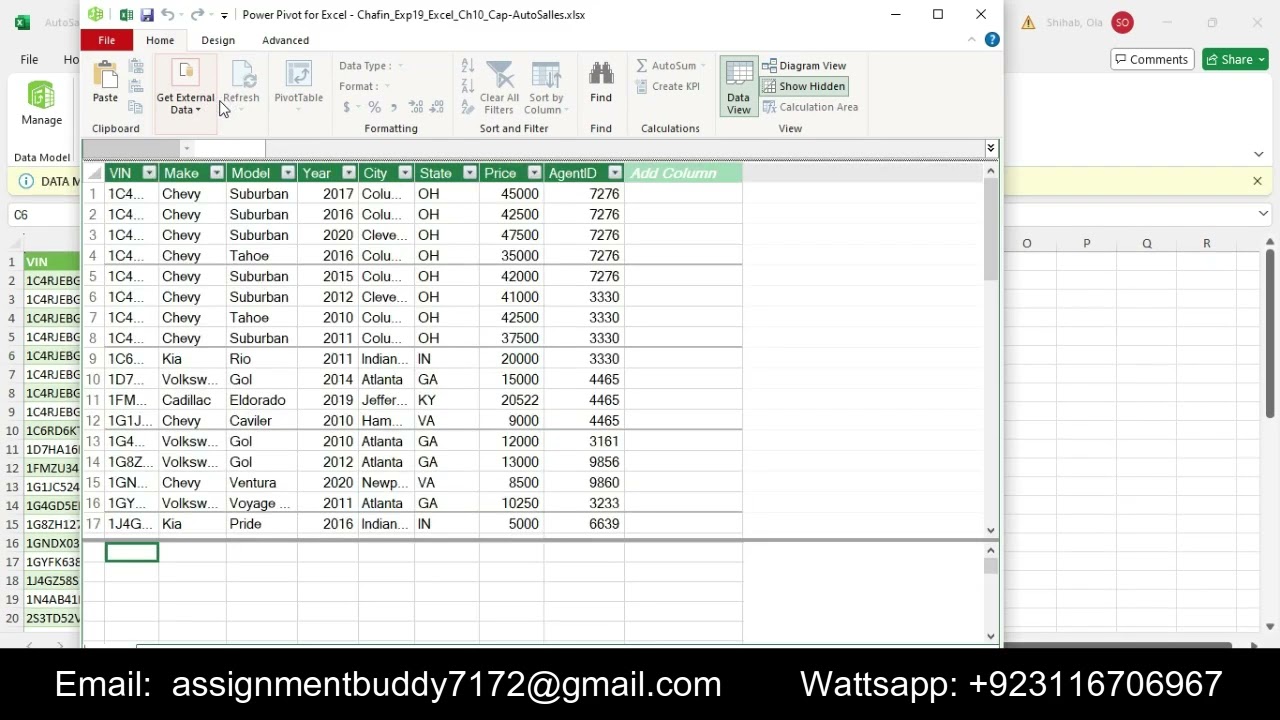This screenshot has height=720, width=1280.
Task: Click the formula bar input field
Action: coord(623,149)
